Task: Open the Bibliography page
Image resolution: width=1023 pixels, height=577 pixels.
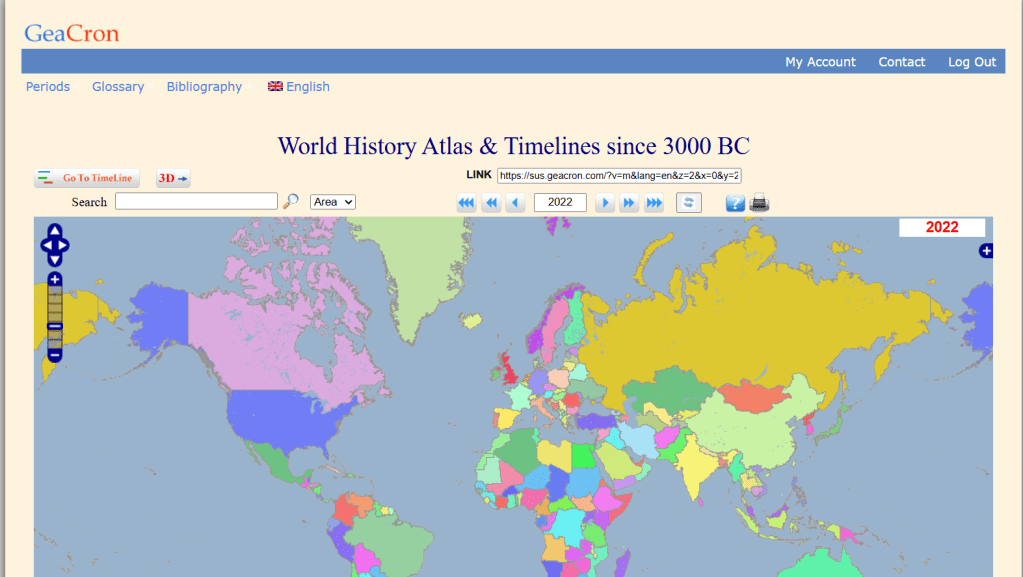Action: tap(204, 87)
